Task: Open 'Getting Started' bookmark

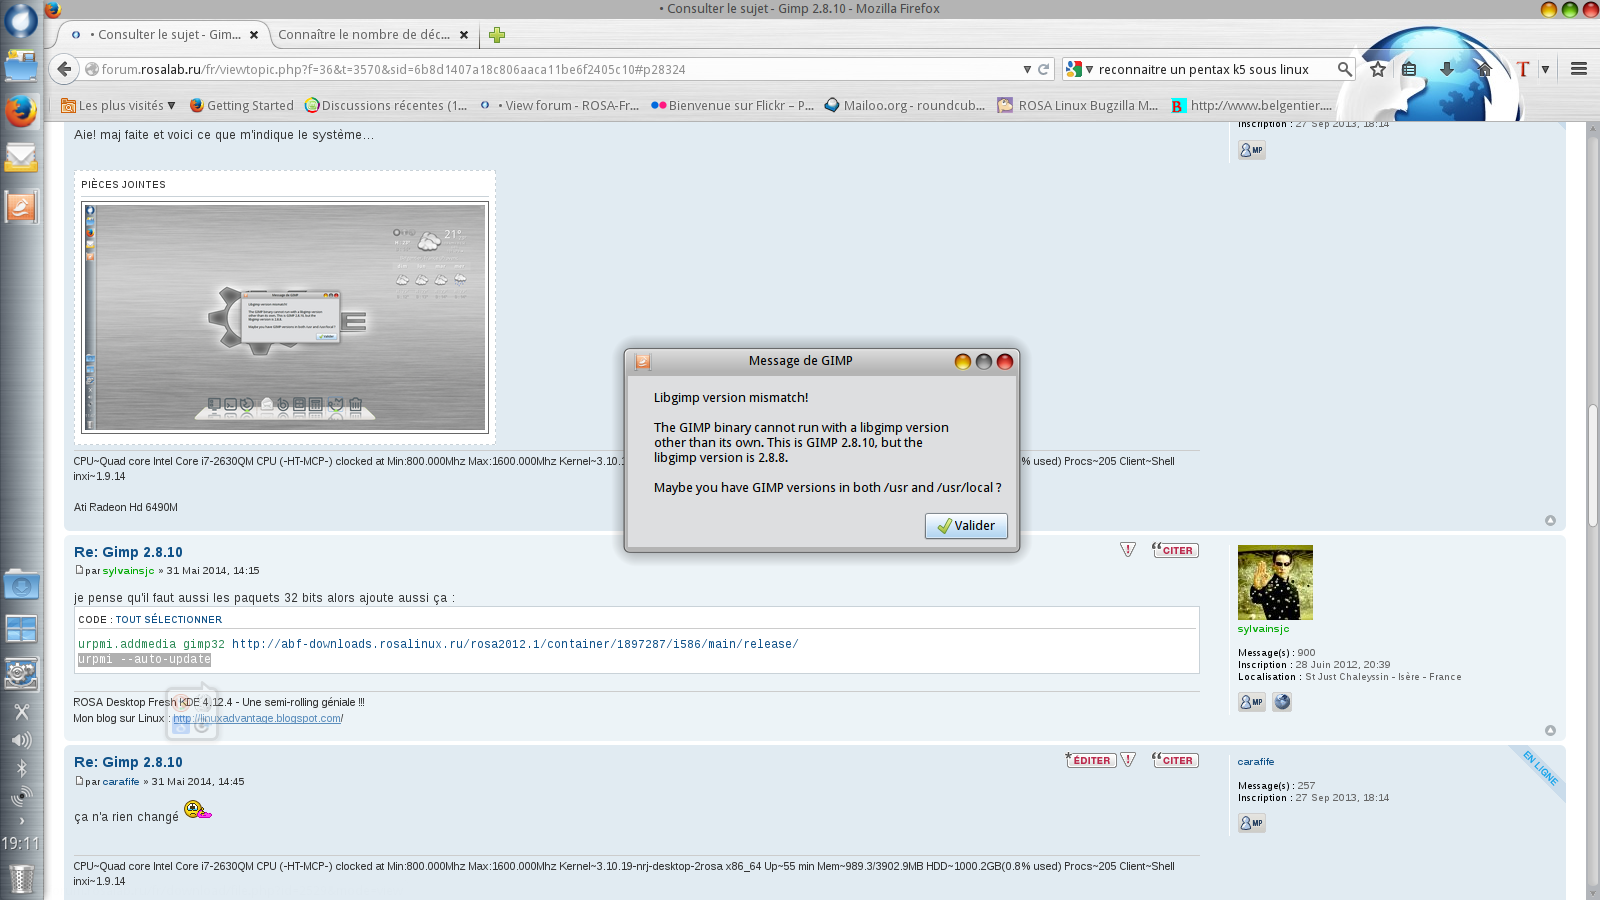Action: 241,105
